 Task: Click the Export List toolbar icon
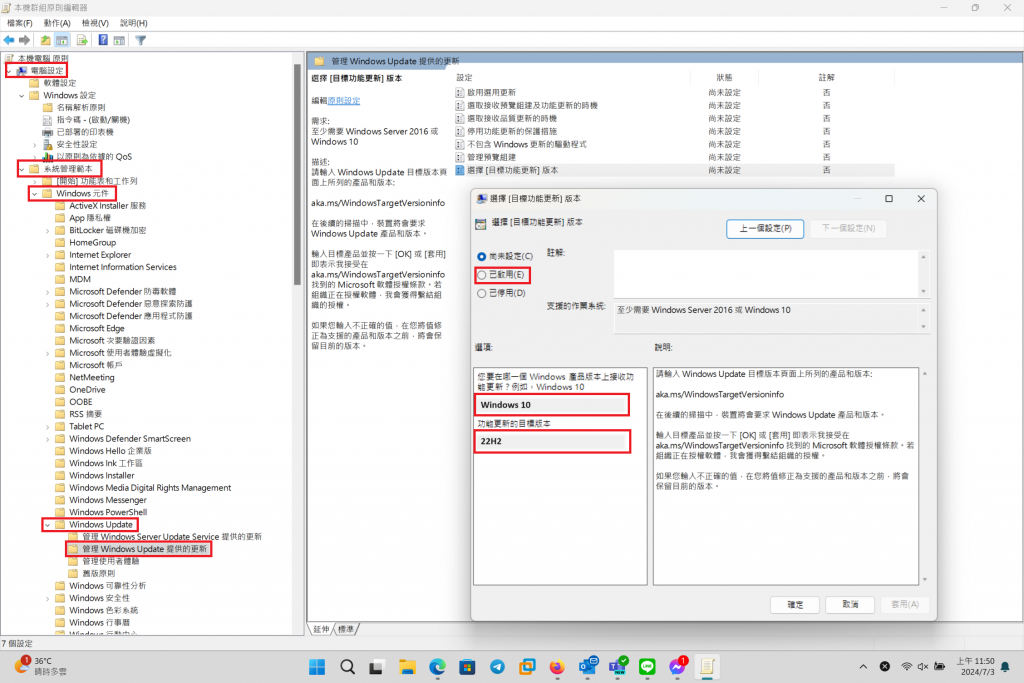coord(82,40)
